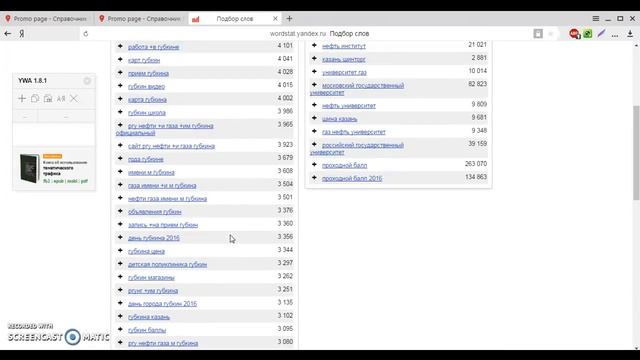Clear the YWA list with the X icon
The width and height of the screenshot is (640, 360).
tap(73, 98)
